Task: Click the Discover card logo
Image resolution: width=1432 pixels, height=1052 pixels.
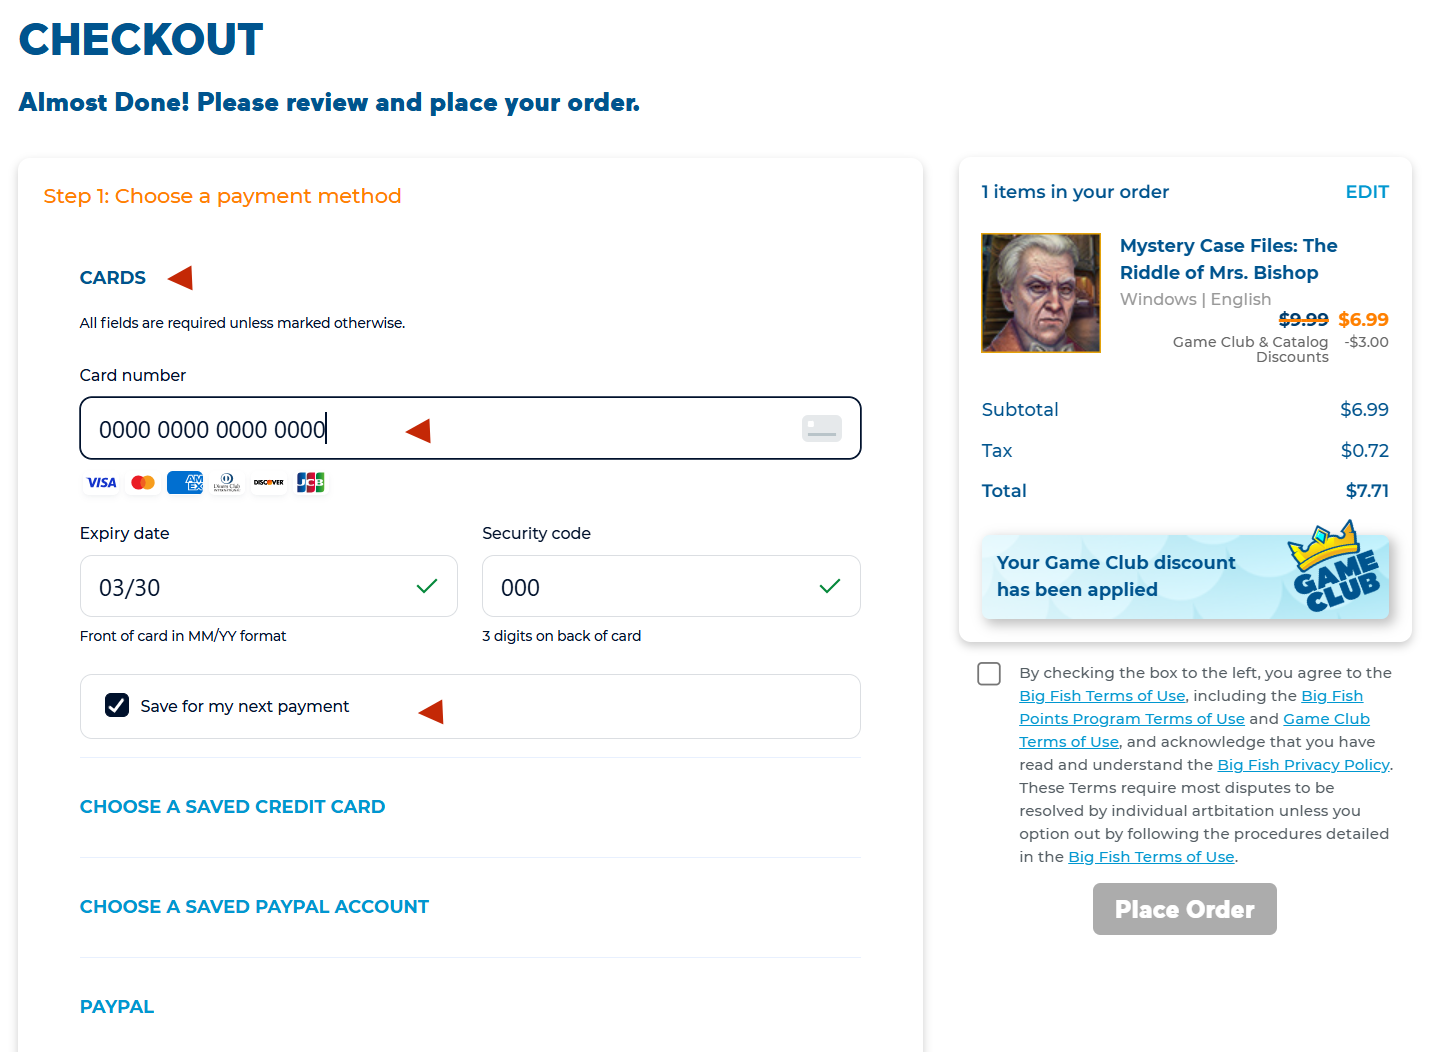Action: (x=268, y=483)
